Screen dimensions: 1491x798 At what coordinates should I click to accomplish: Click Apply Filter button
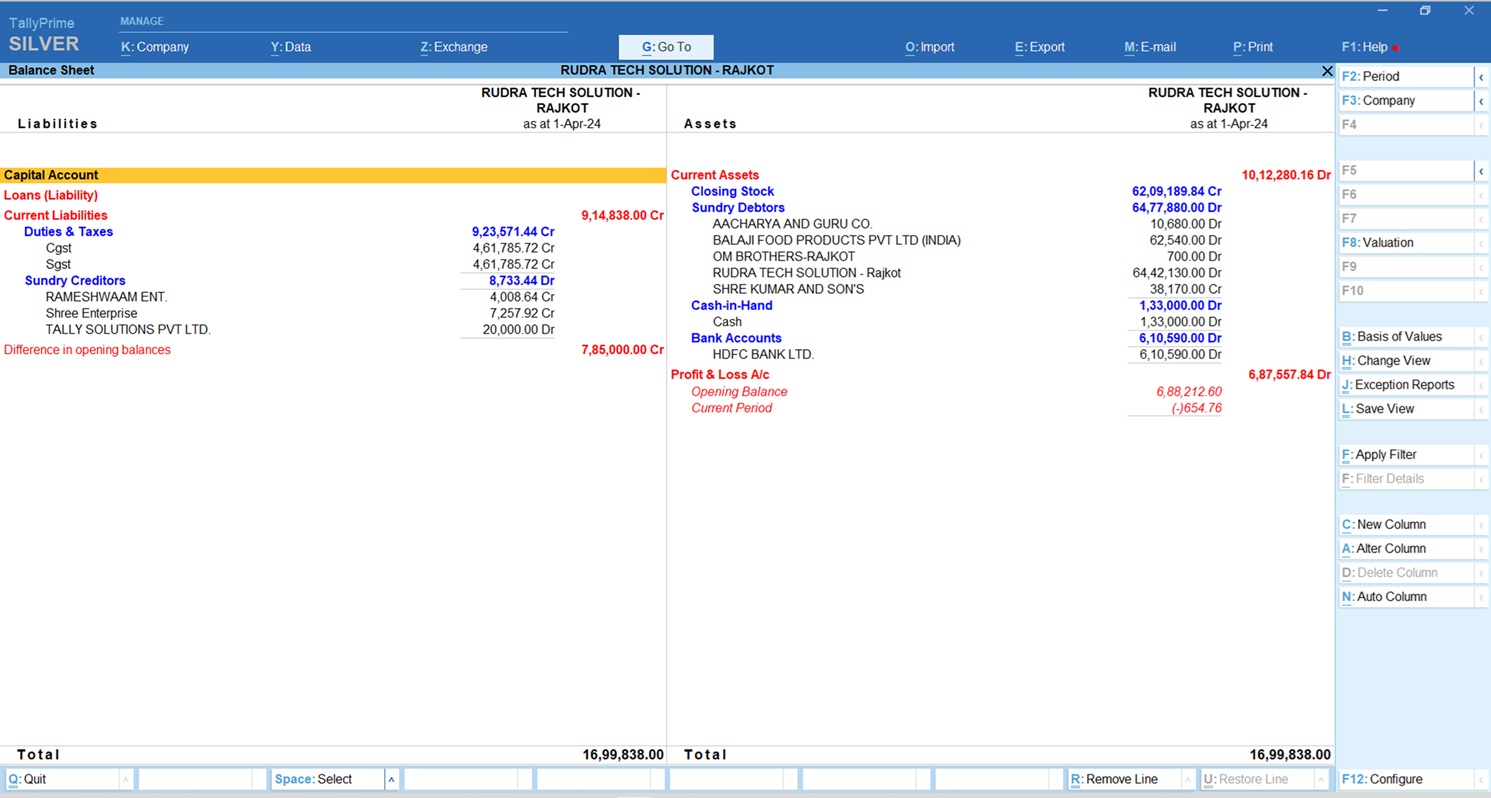click(x=1405, y=455)
